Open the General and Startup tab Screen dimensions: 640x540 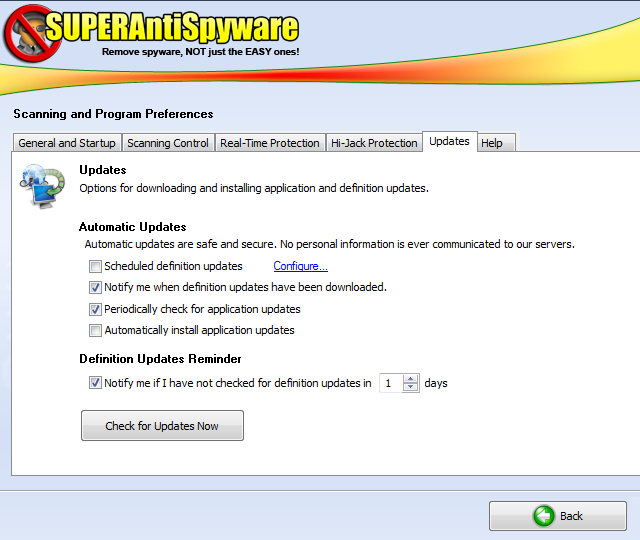click(x=67, y=143)
